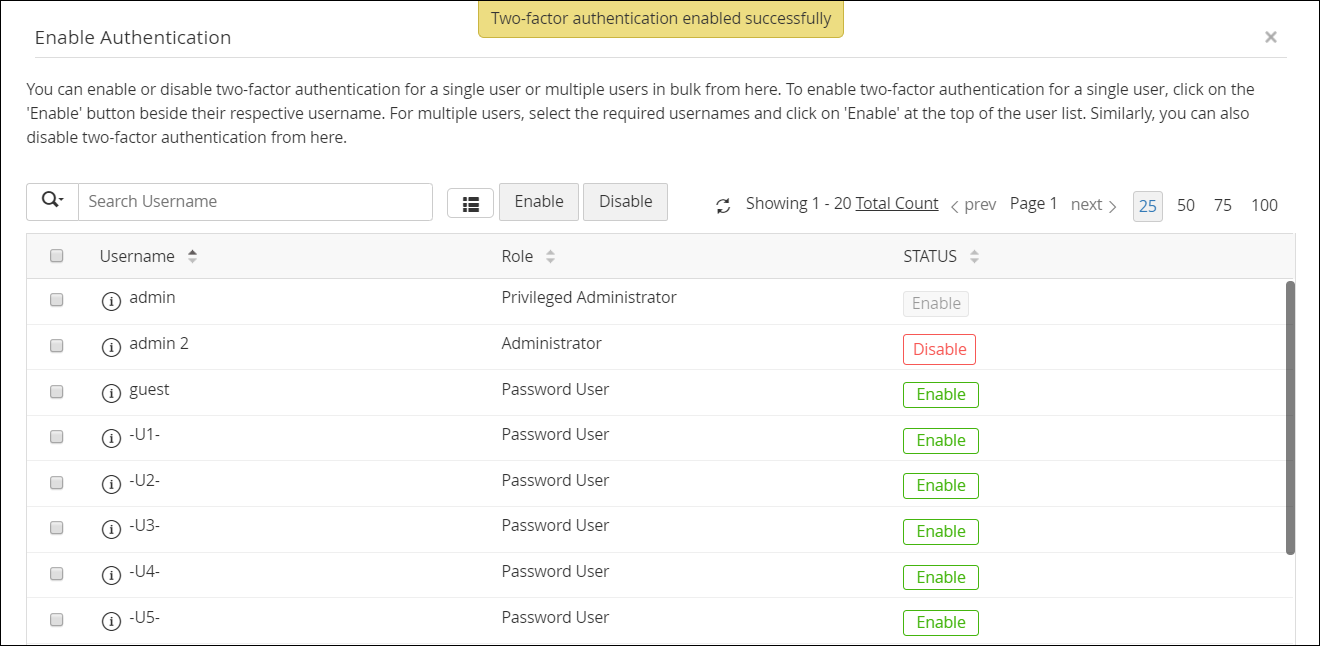This screenshot has width=1320, height=646.
Task: Click the info icon beside guest
Action: 112,393
